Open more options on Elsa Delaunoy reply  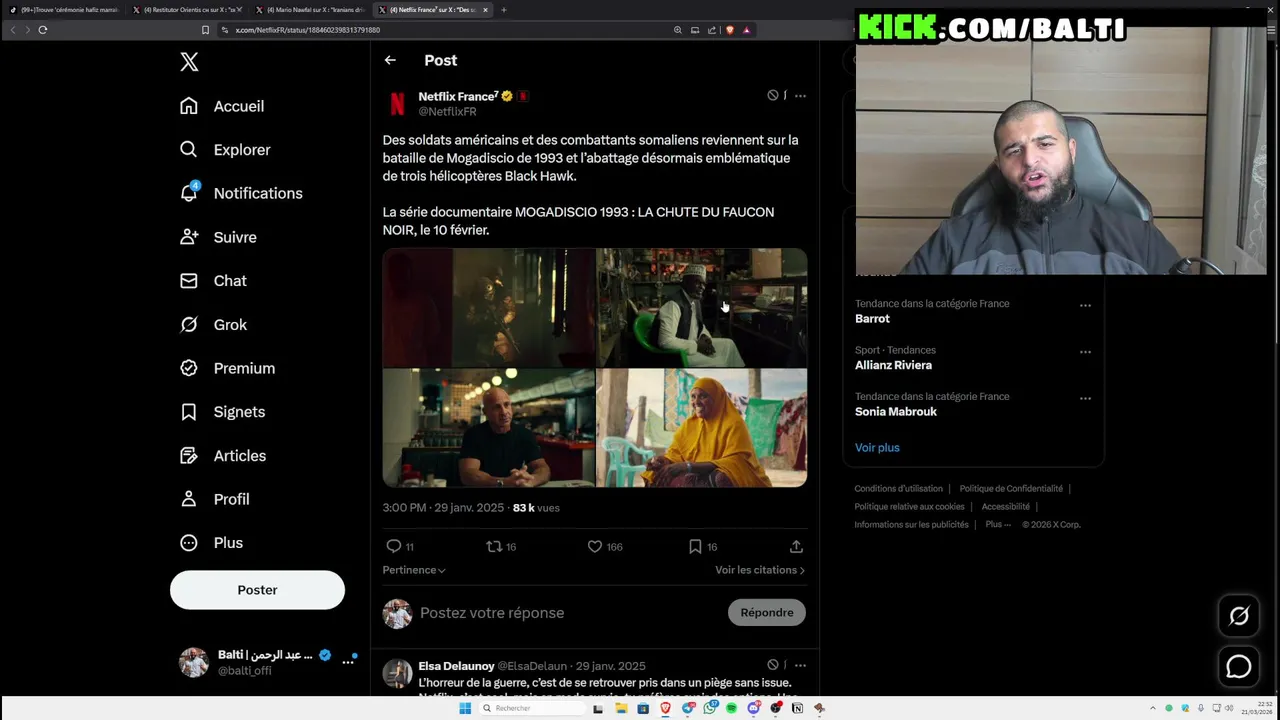pyautogui.click(x=800, y=665)
